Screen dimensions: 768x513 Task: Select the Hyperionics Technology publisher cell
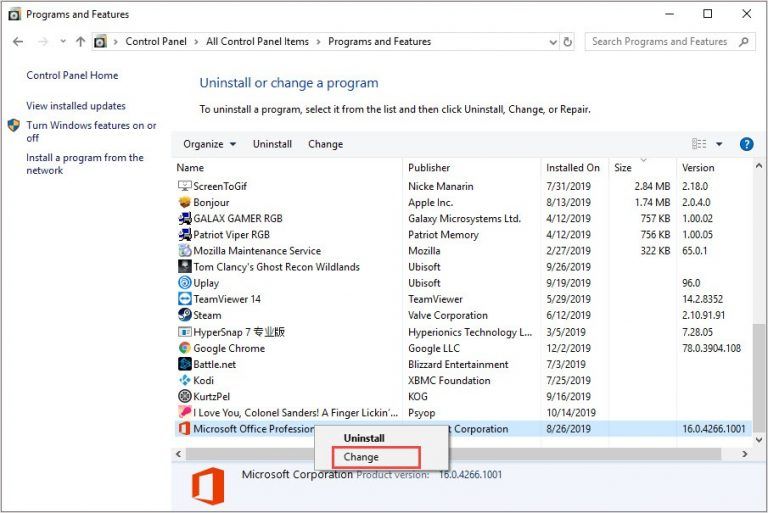(470, 332)
